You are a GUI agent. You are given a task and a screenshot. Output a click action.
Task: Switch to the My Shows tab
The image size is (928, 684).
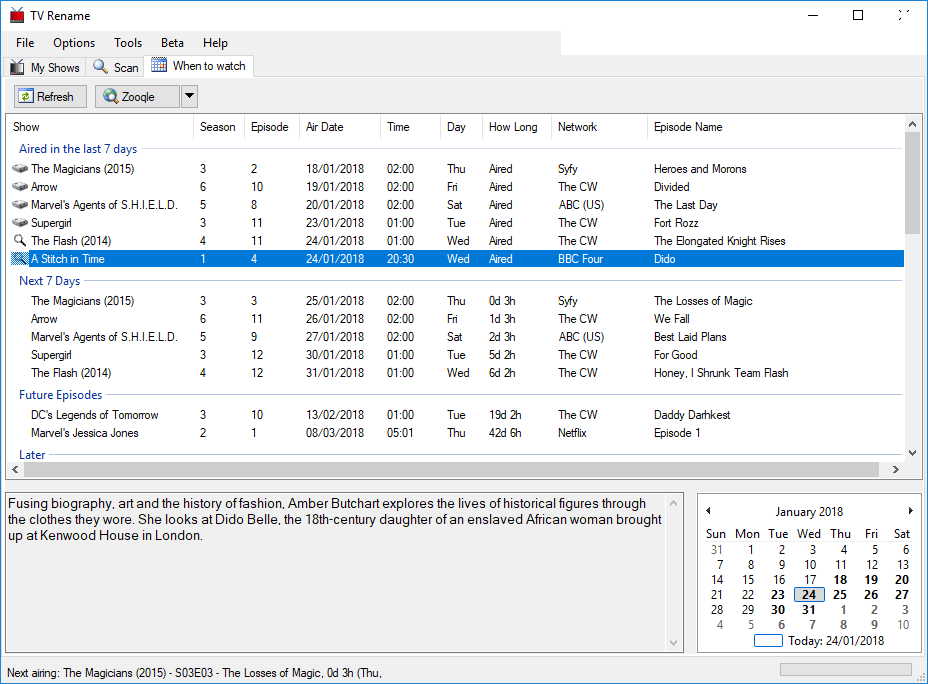click(45, 67)
